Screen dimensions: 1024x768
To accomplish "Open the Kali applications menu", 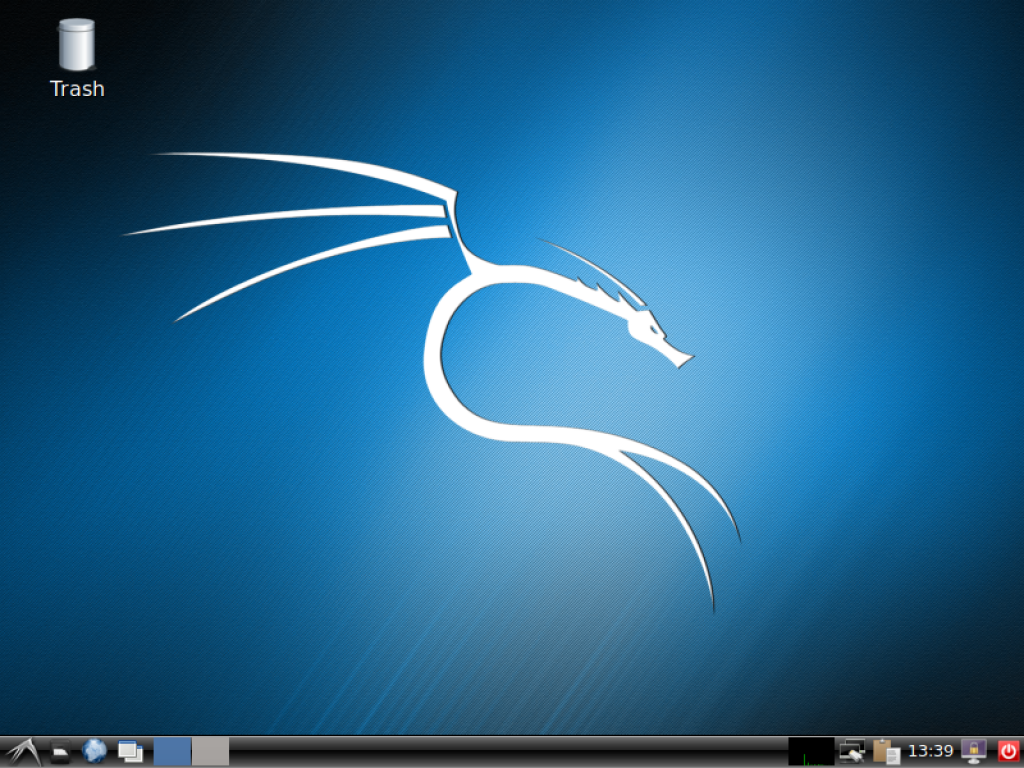I will point(23,751).
